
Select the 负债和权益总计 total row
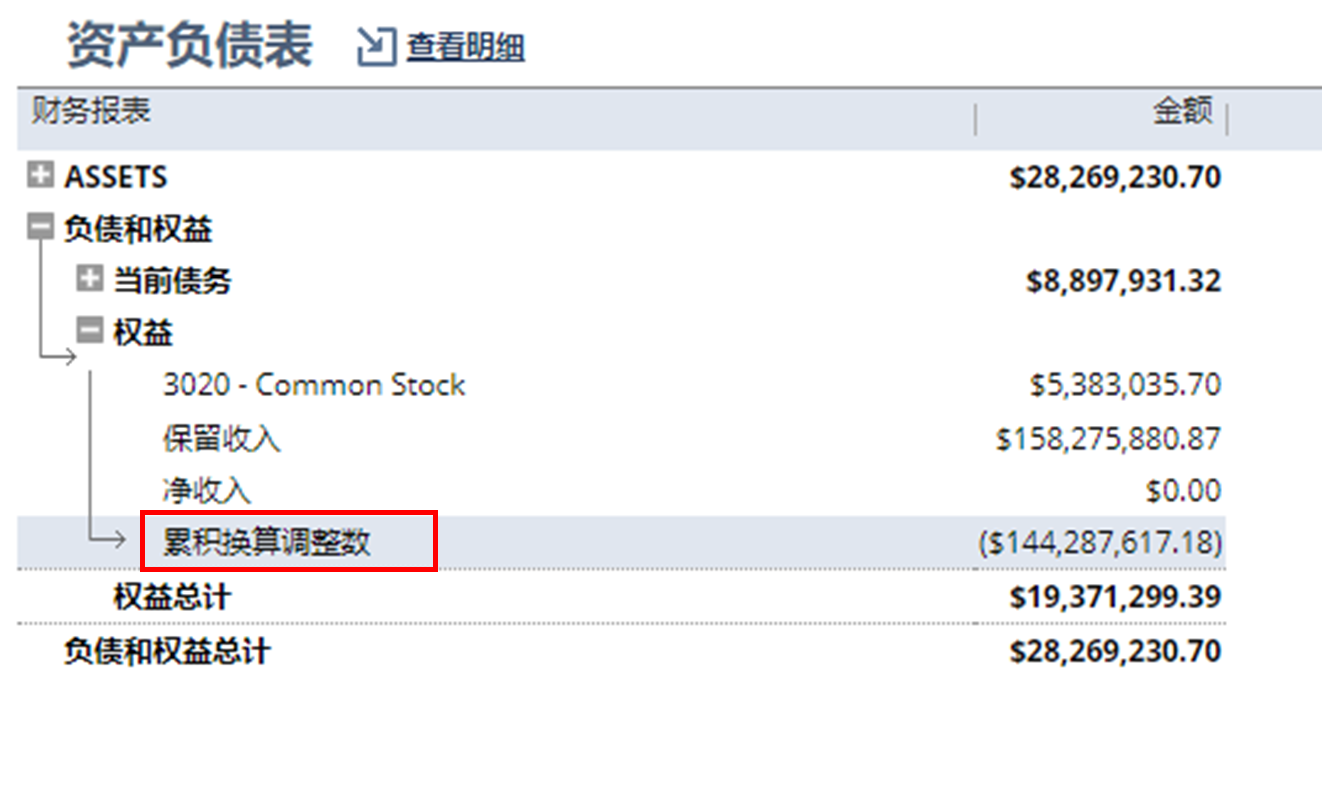pos(166,650)
